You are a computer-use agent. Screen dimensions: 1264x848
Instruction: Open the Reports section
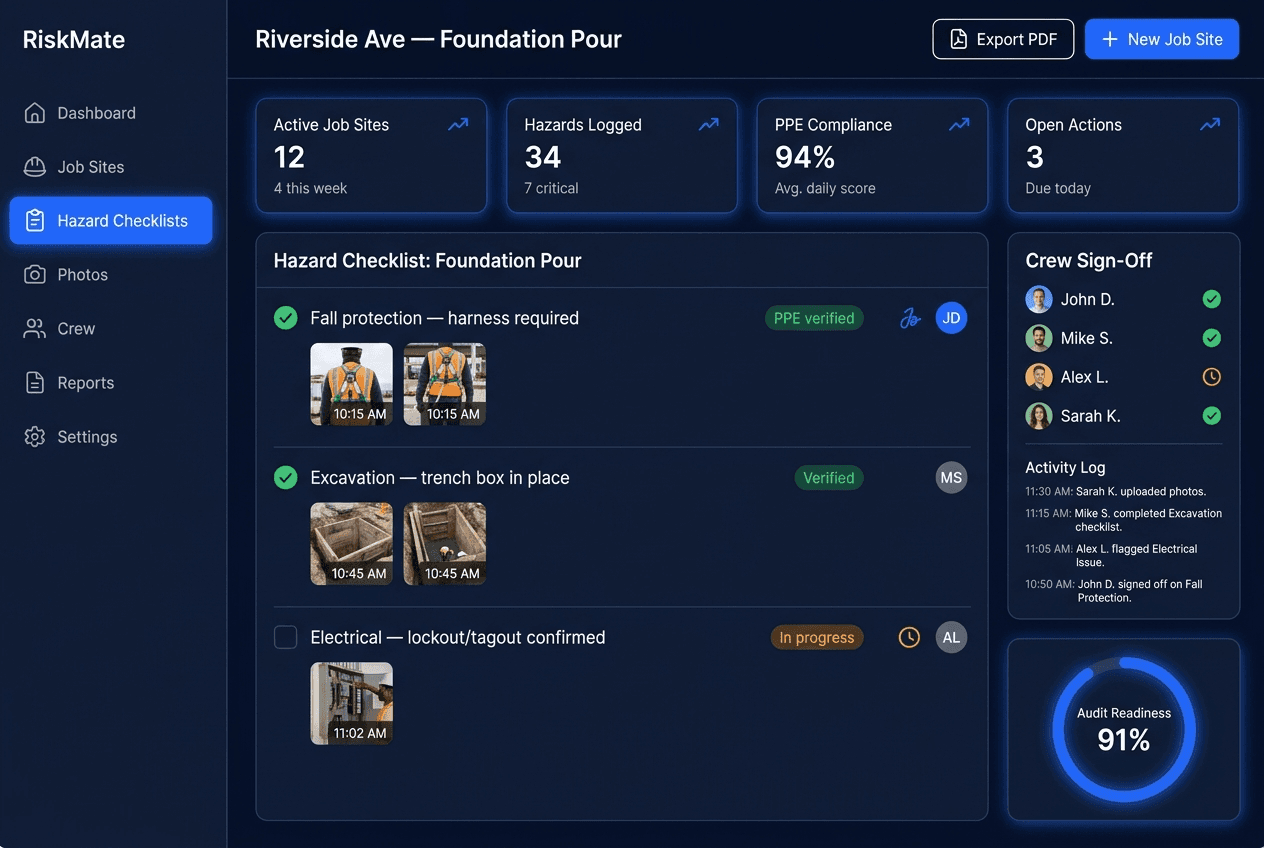(111, 383)
